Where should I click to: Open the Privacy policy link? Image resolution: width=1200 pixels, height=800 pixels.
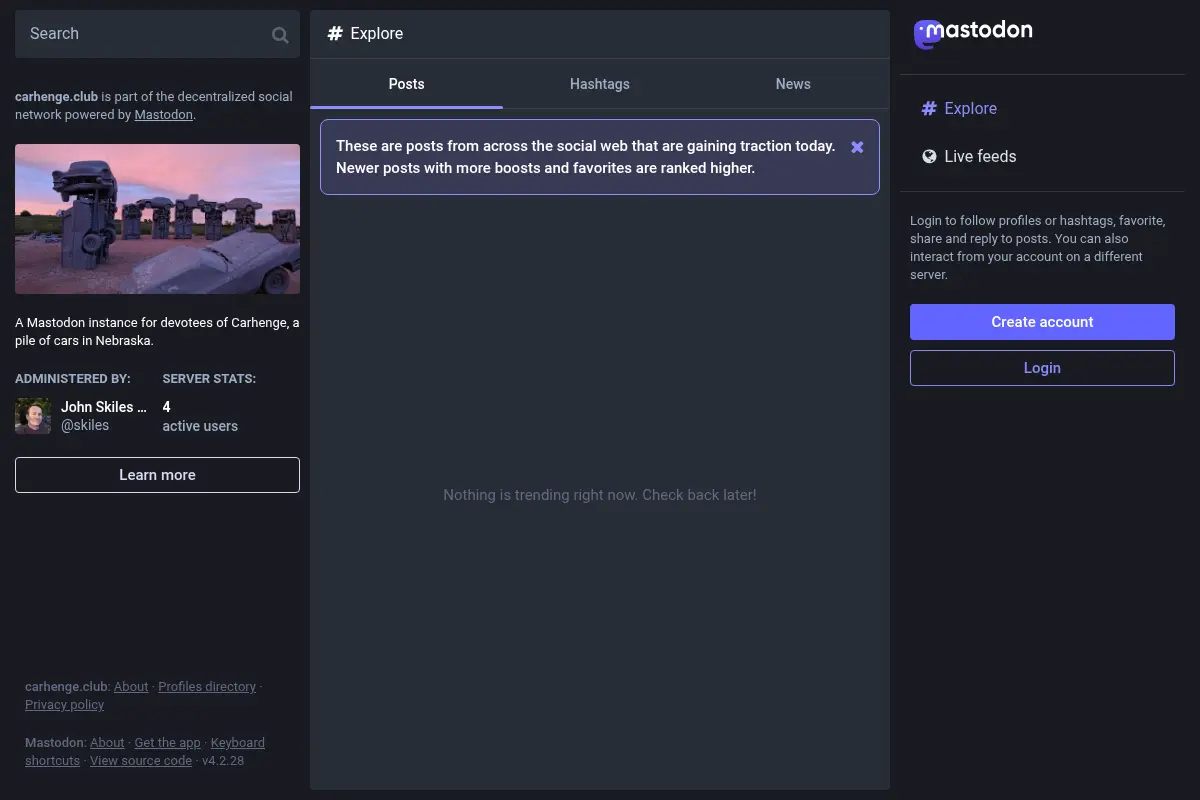coord(65,705)
